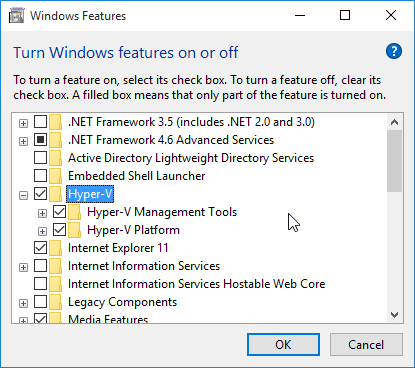Image resolution: width=415 pixels, height=368 pixels.
Task: Enable the Internet Information Services checkbox
Action: point(40,266)
